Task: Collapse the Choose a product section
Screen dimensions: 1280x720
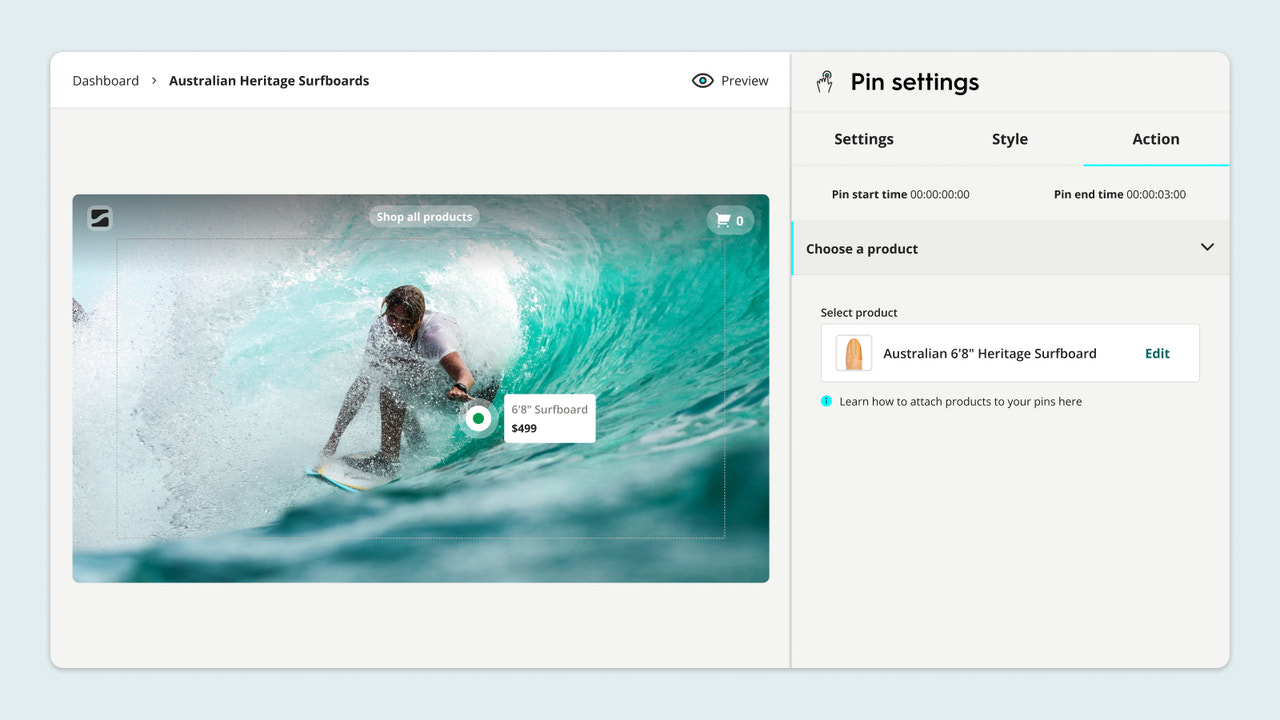Action: (1207, 247)
